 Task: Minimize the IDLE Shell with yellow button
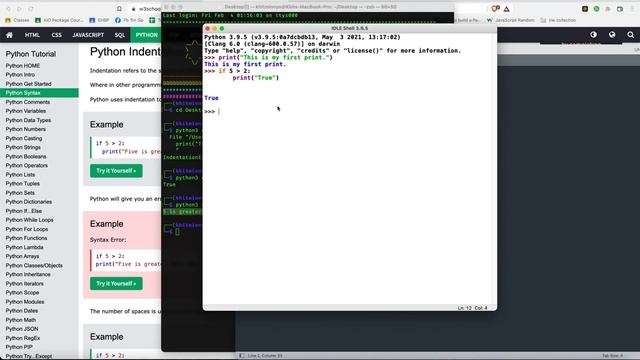tap(215, 29)
